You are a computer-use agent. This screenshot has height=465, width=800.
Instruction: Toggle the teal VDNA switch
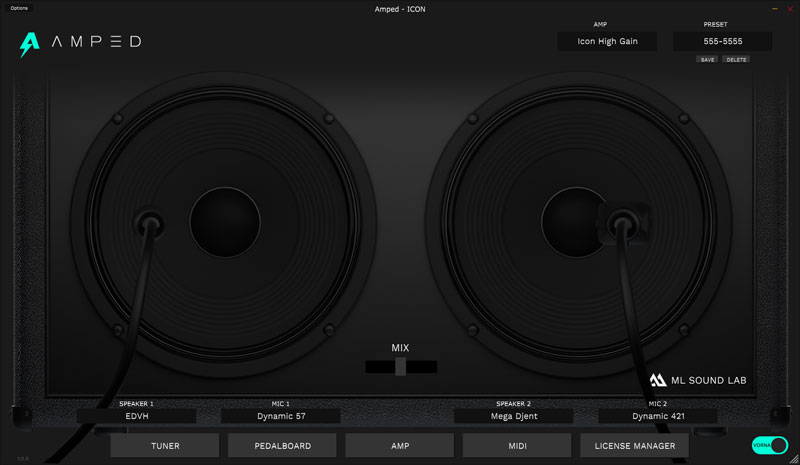tap(770, 445)
